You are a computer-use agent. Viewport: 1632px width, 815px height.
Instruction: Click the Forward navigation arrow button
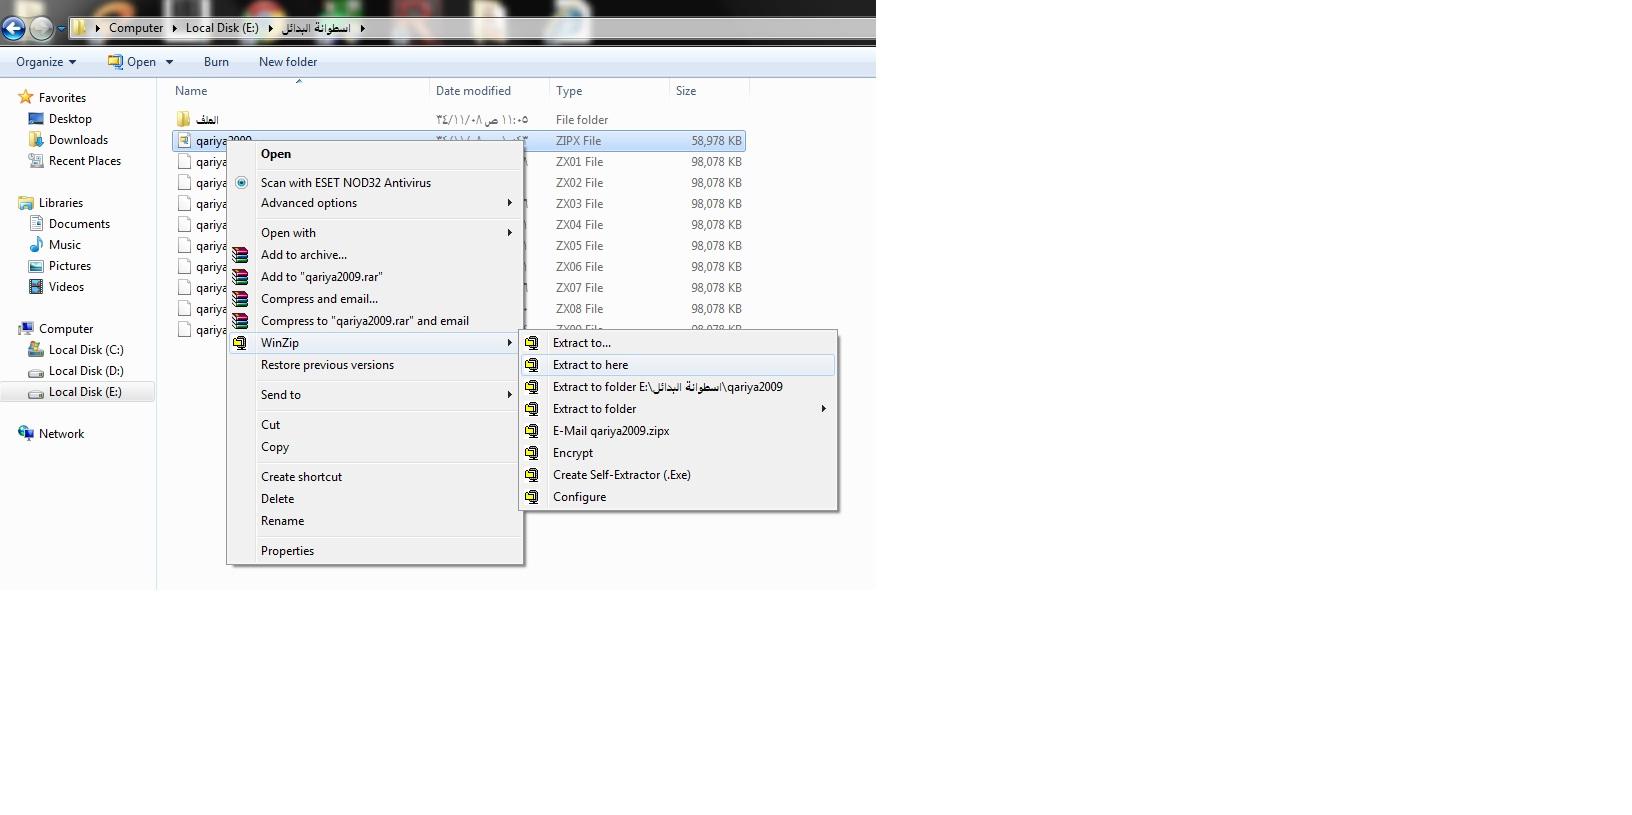tap(41, 28)
